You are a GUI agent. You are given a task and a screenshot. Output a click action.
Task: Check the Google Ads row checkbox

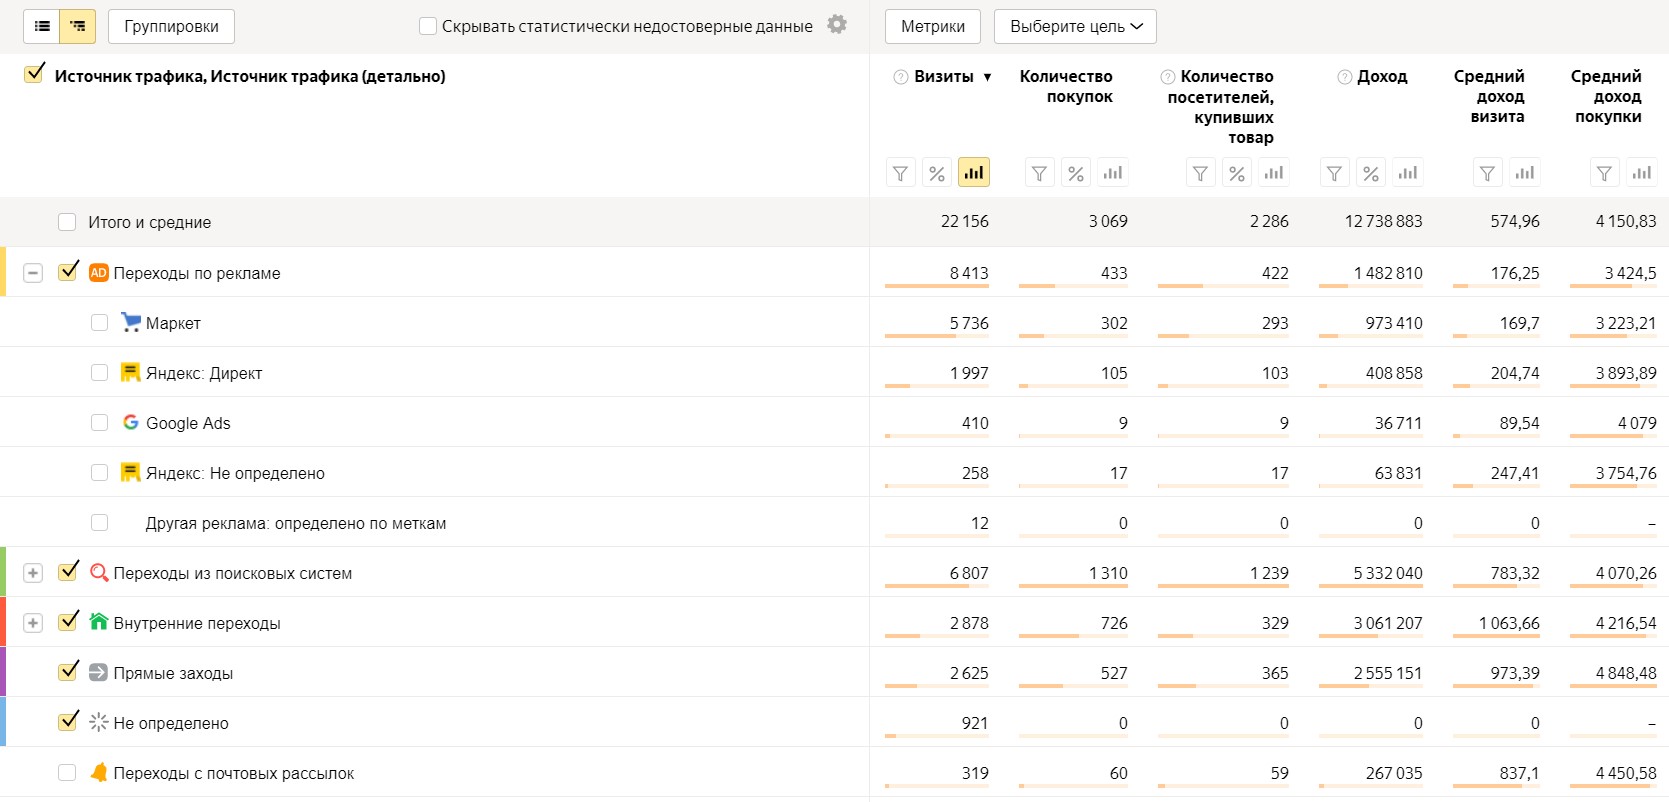99,422
